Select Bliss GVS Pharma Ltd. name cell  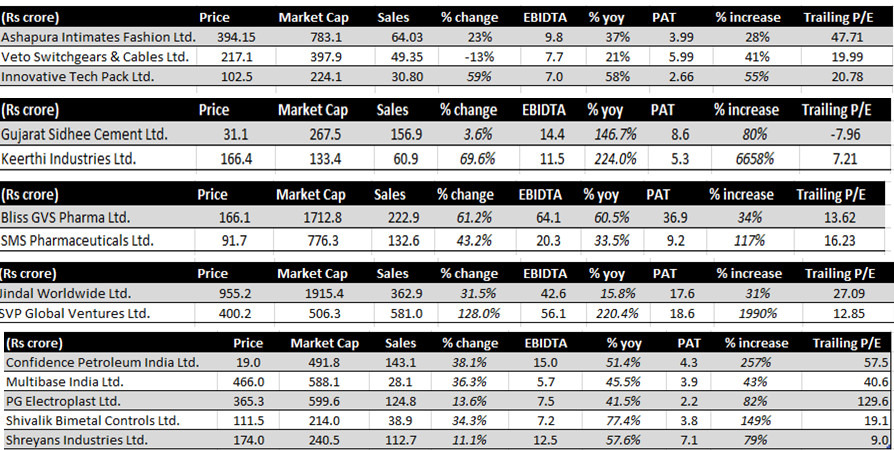tap(67, 217)
